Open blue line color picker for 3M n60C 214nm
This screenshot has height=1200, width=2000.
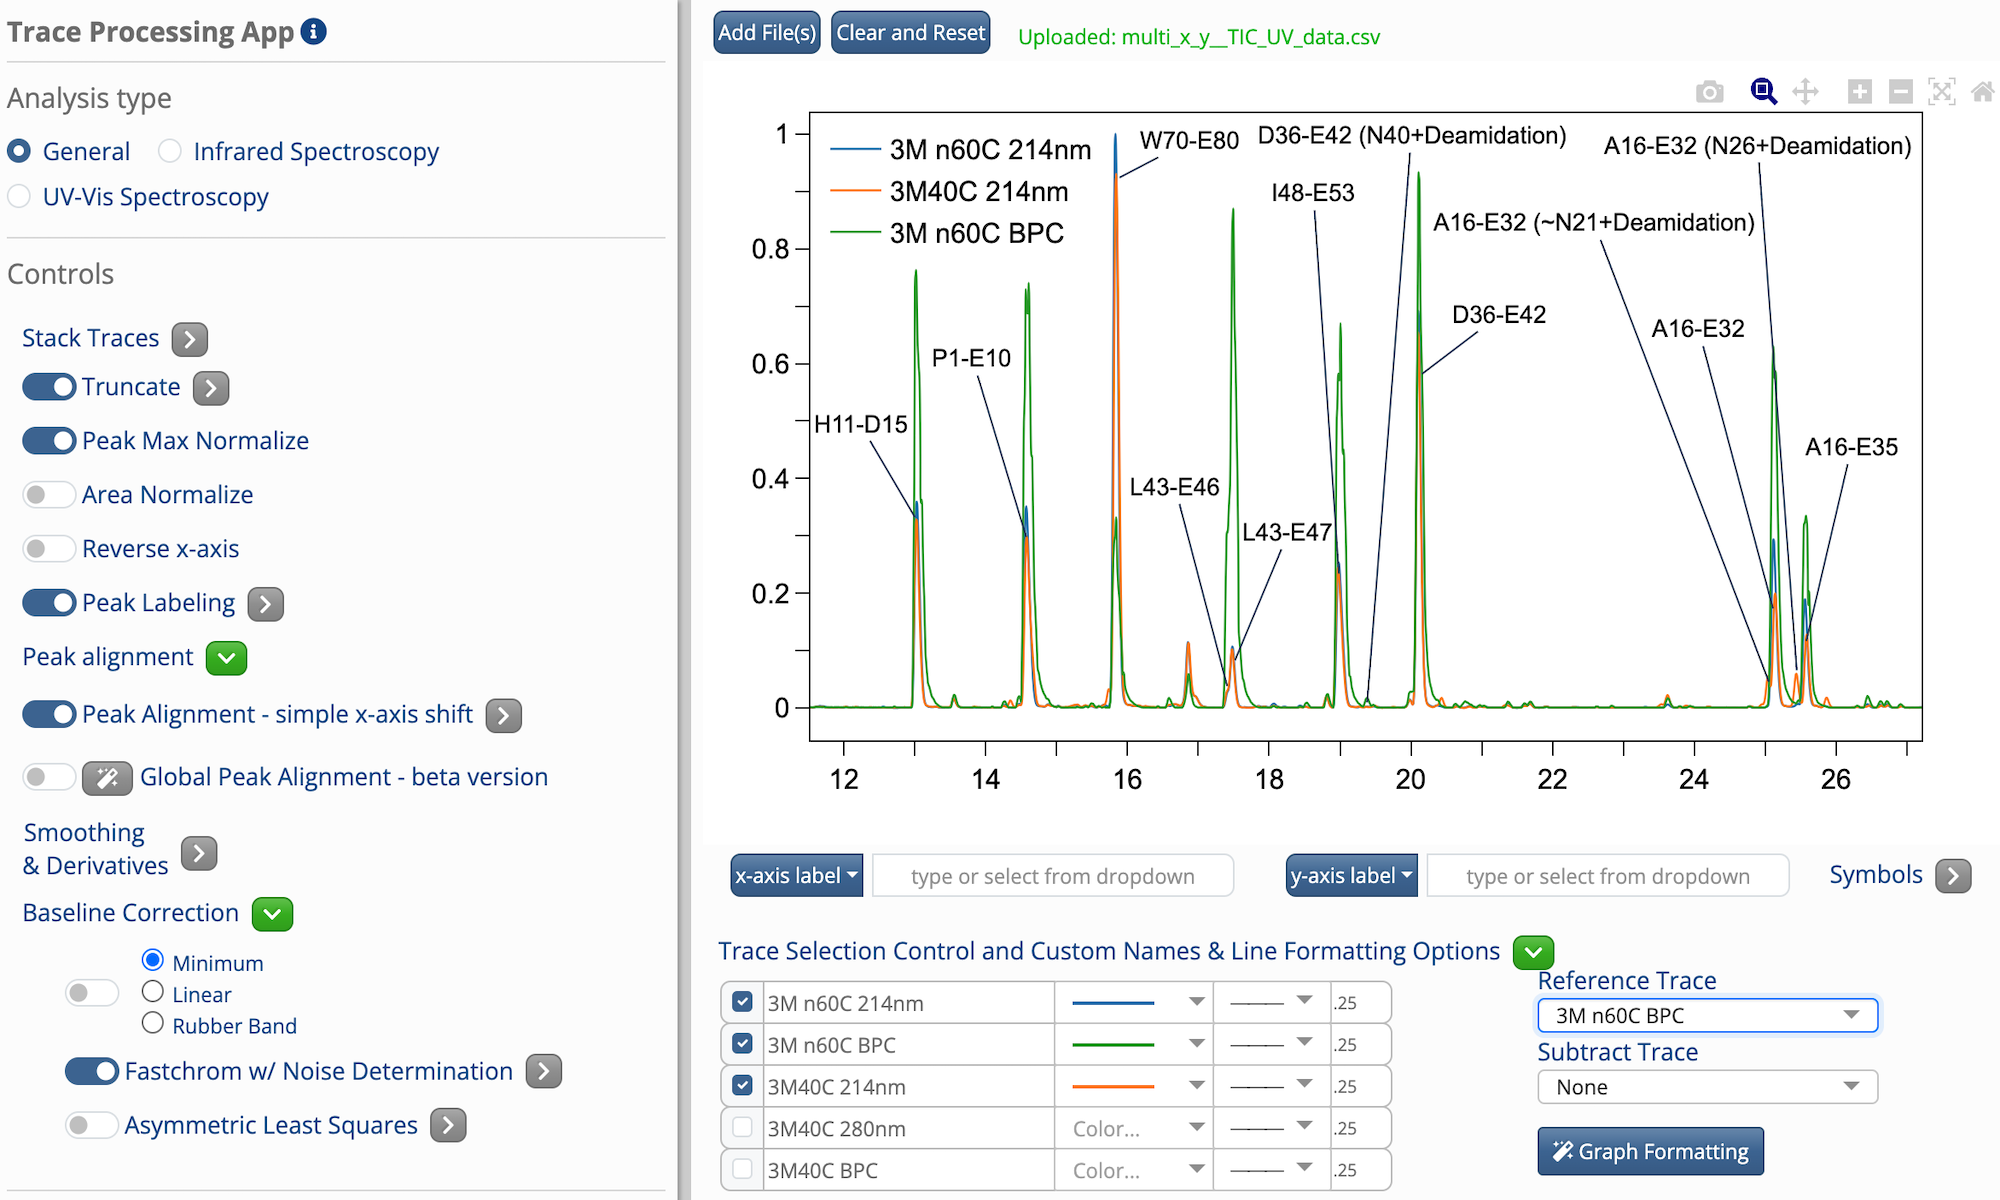pos(1137,1003)
